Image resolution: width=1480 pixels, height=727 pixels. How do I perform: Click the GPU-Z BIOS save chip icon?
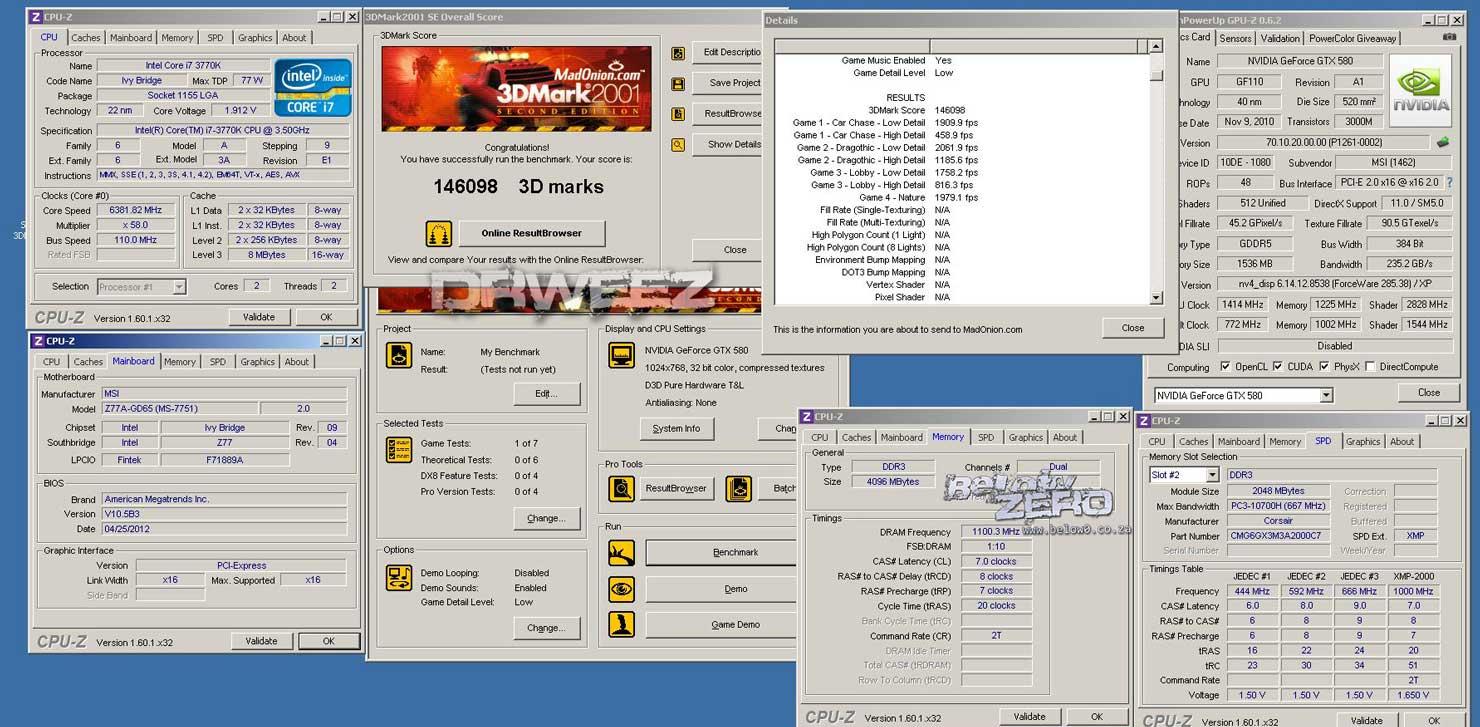[1443, 143]
